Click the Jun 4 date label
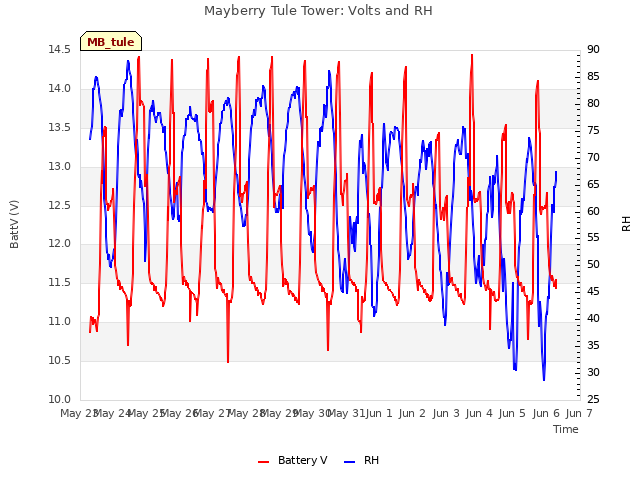Image resolution: width=640 pixels, height=480 pixels. click(x=479, y=414)
